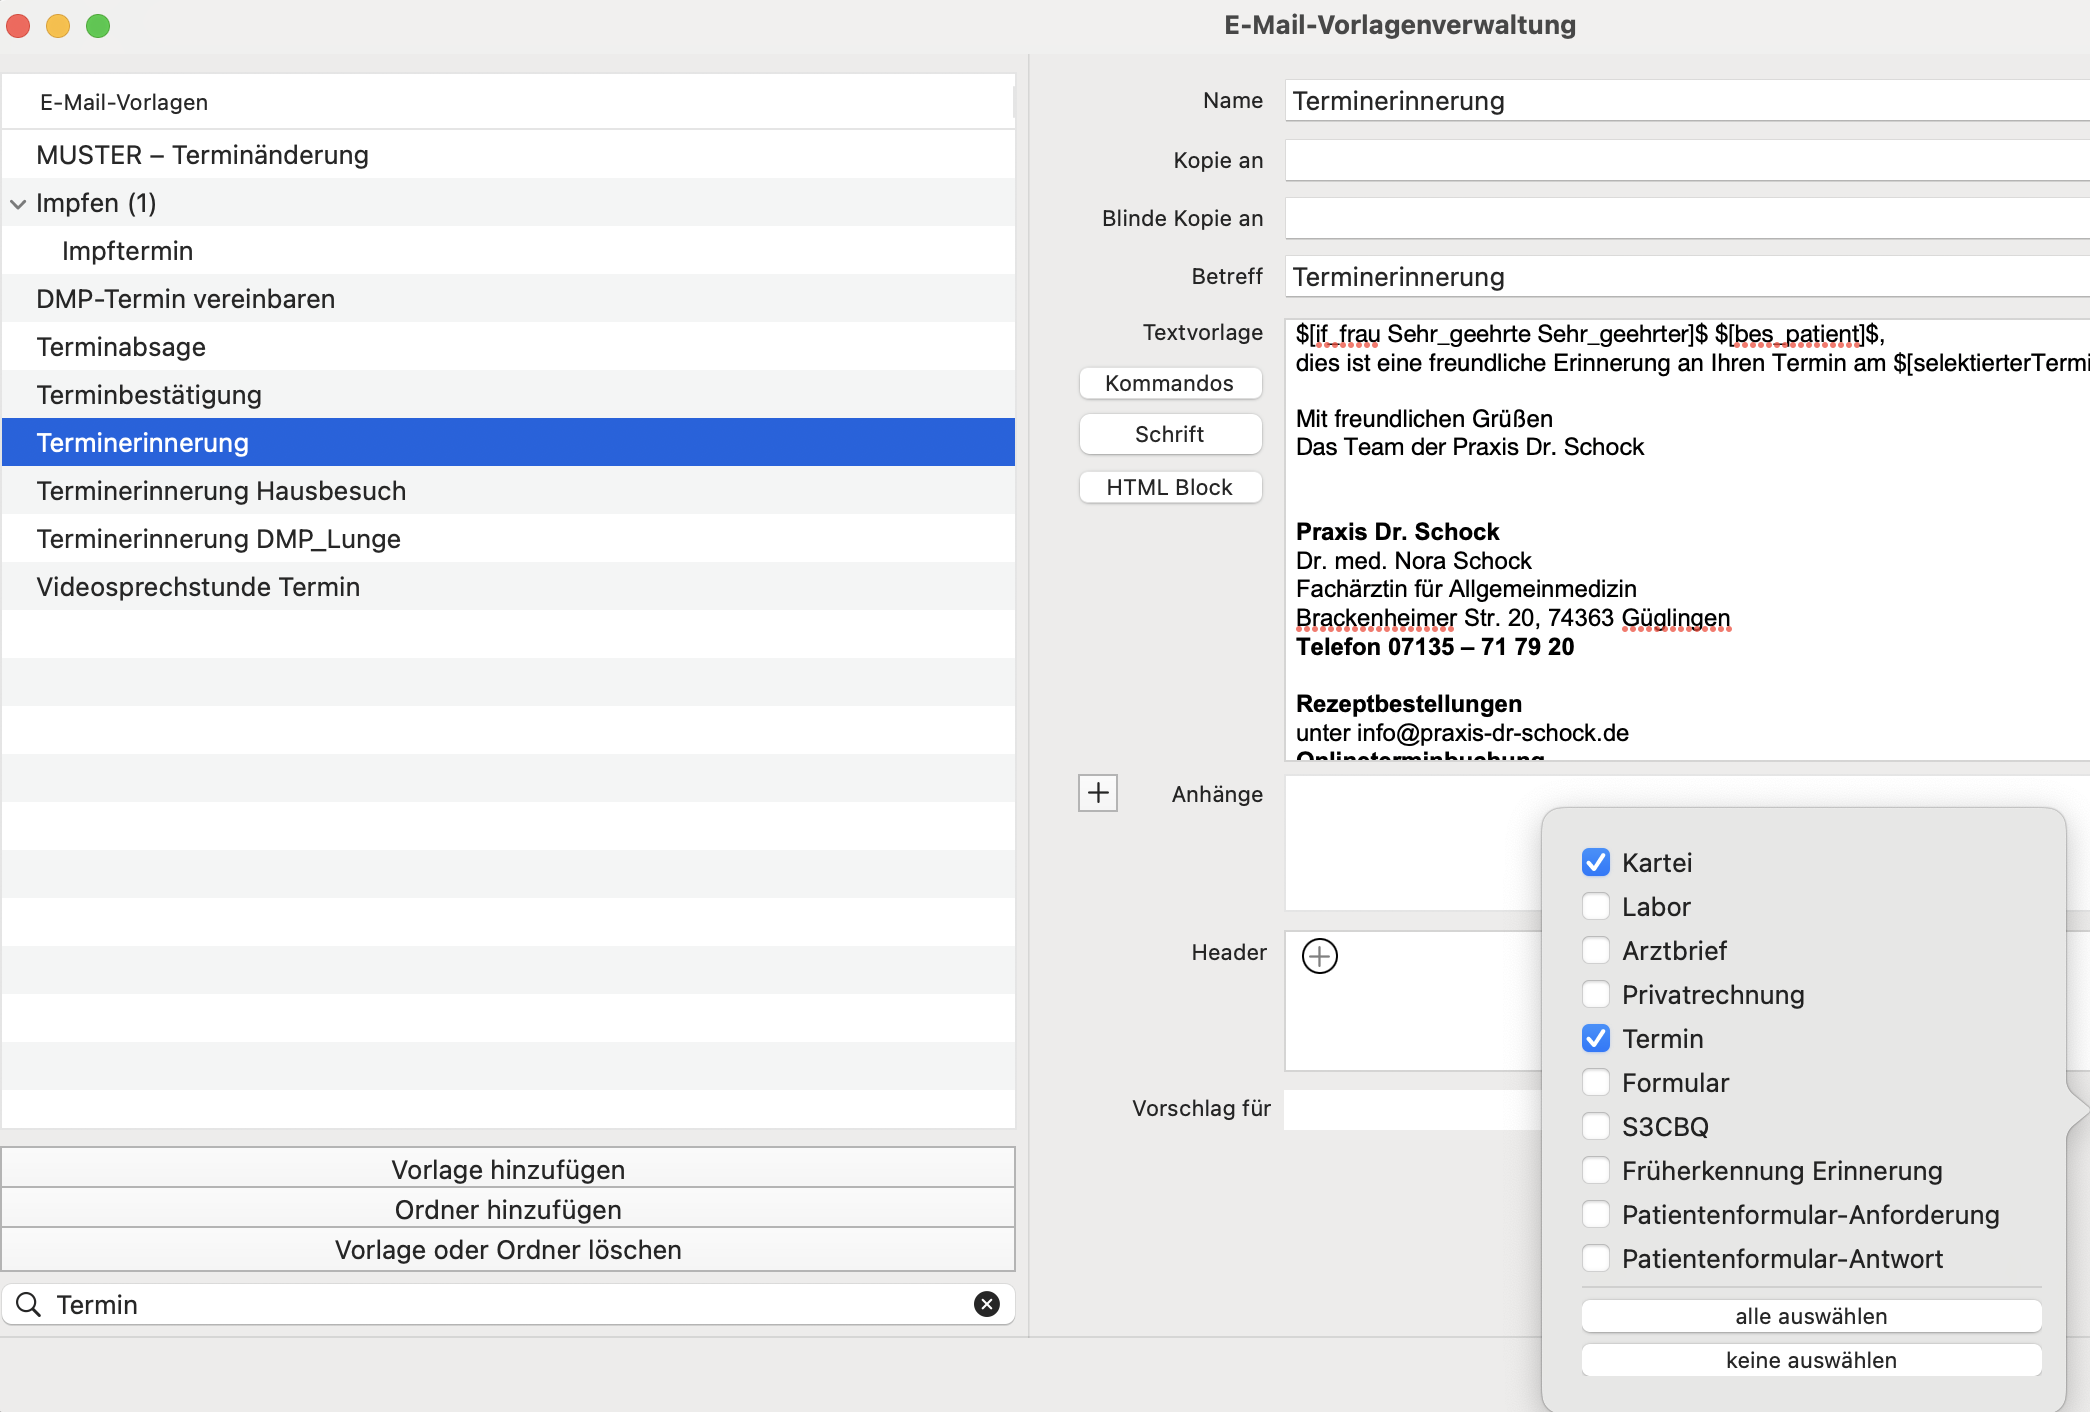Click Vorlage hinzufügen button
Screen dimensions: 2090x1412
[508, 1169]
